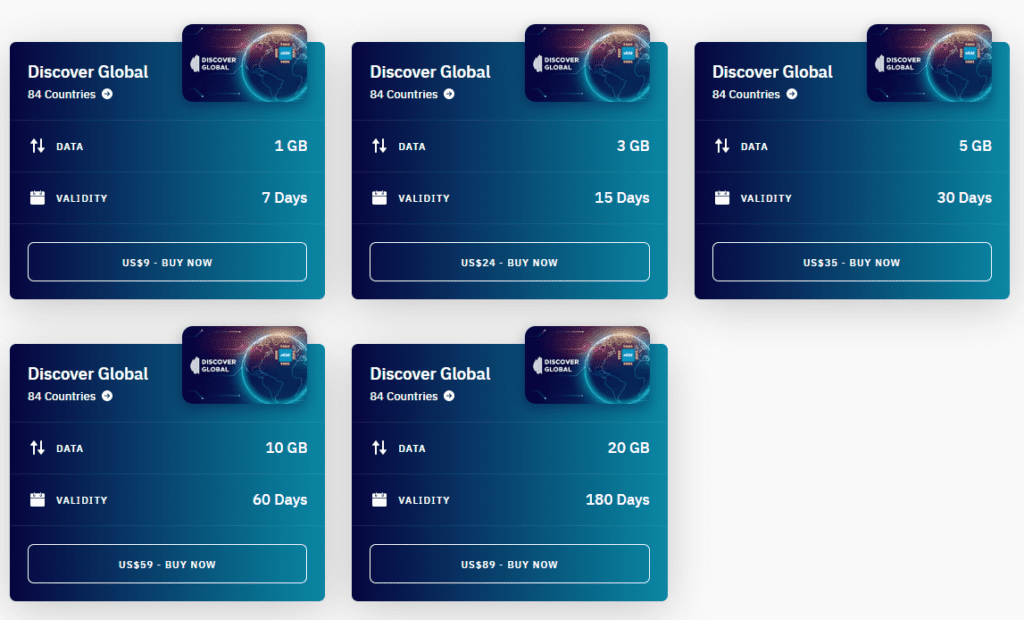
Task: Click the data arrows icon on the 3 GB card
Action: 379,146
